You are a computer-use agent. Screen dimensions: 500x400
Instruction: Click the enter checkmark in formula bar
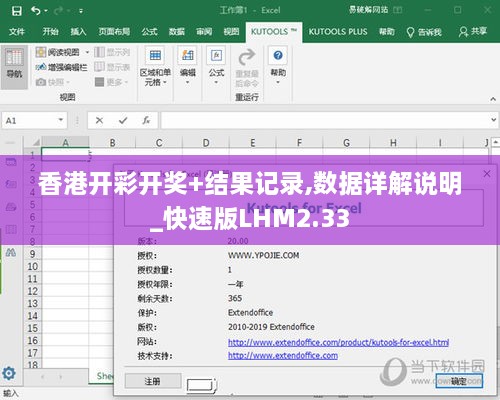(123, 120)
